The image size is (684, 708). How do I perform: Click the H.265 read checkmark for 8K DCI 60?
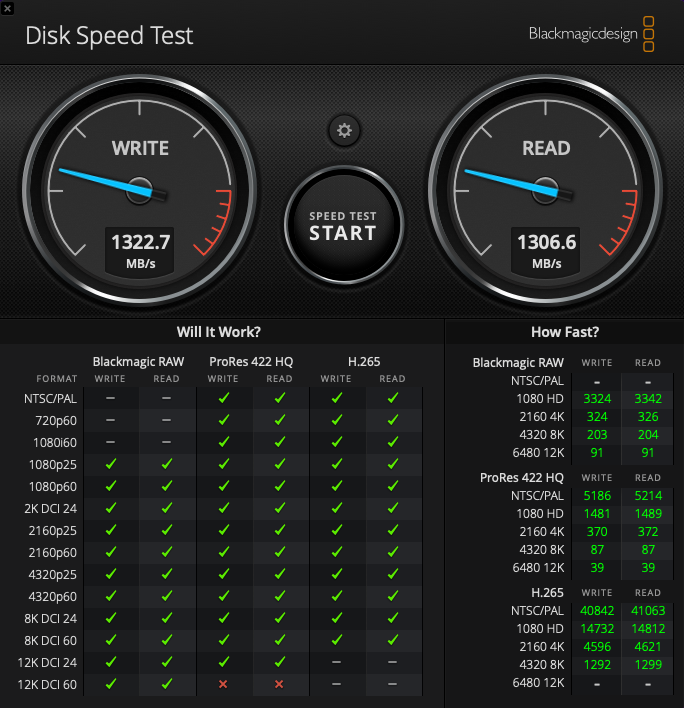coord(393,640)
